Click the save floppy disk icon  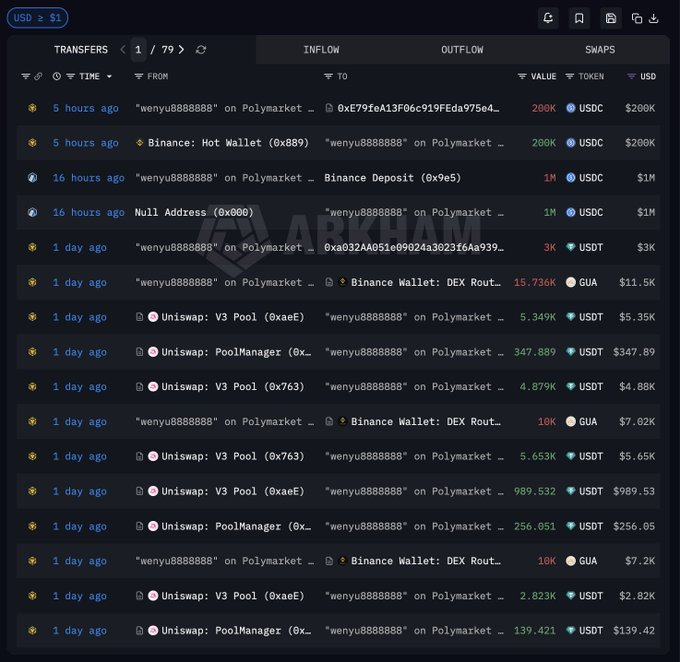(x=611, y=18)
